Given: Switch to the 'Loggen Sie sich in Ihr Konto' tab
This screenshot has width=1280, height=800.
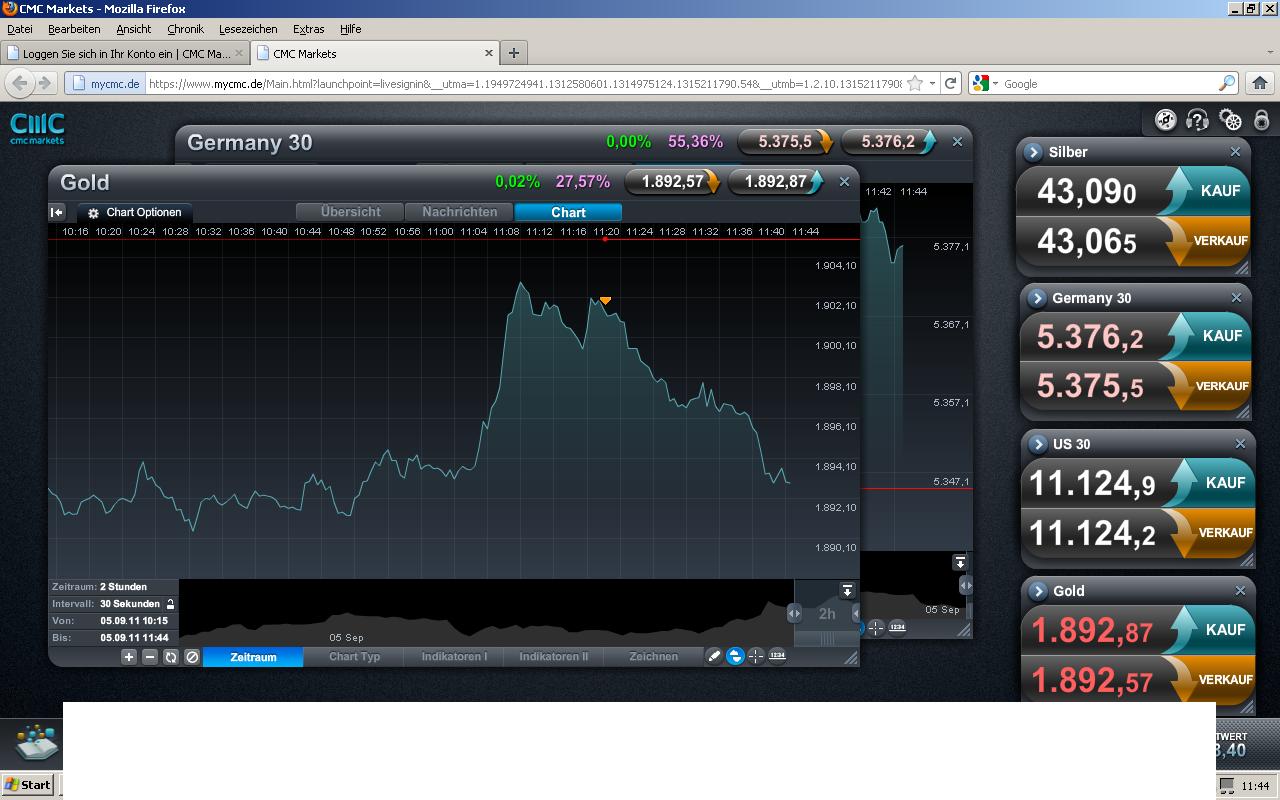Looking at the screenshot, I should coord(125,53).
